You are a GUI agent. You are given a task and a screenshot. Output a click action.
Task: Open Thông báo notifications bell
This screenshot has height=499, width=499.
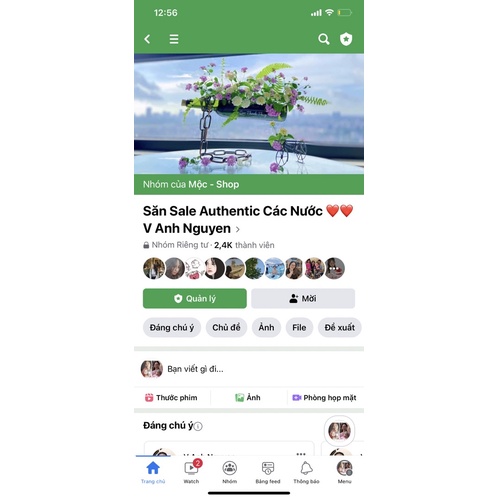306,468
